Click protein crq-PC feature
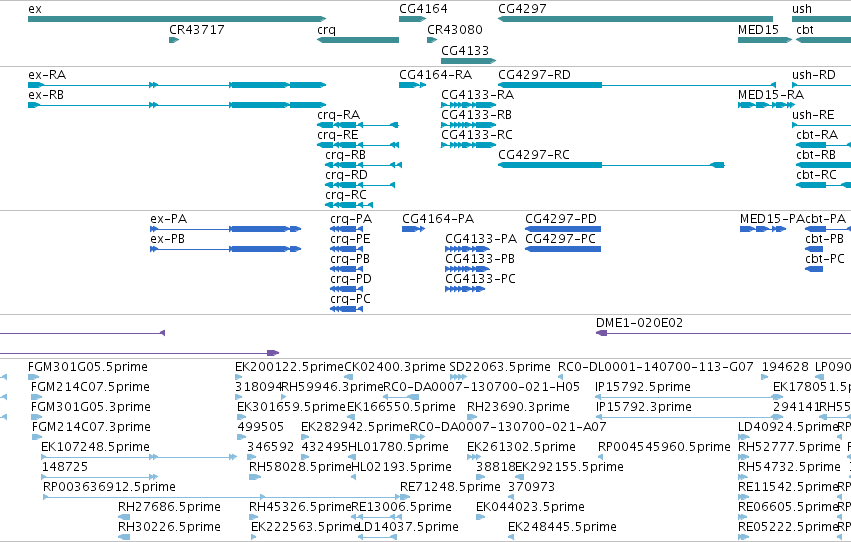851x542 pixels. [x=346, y=309]
